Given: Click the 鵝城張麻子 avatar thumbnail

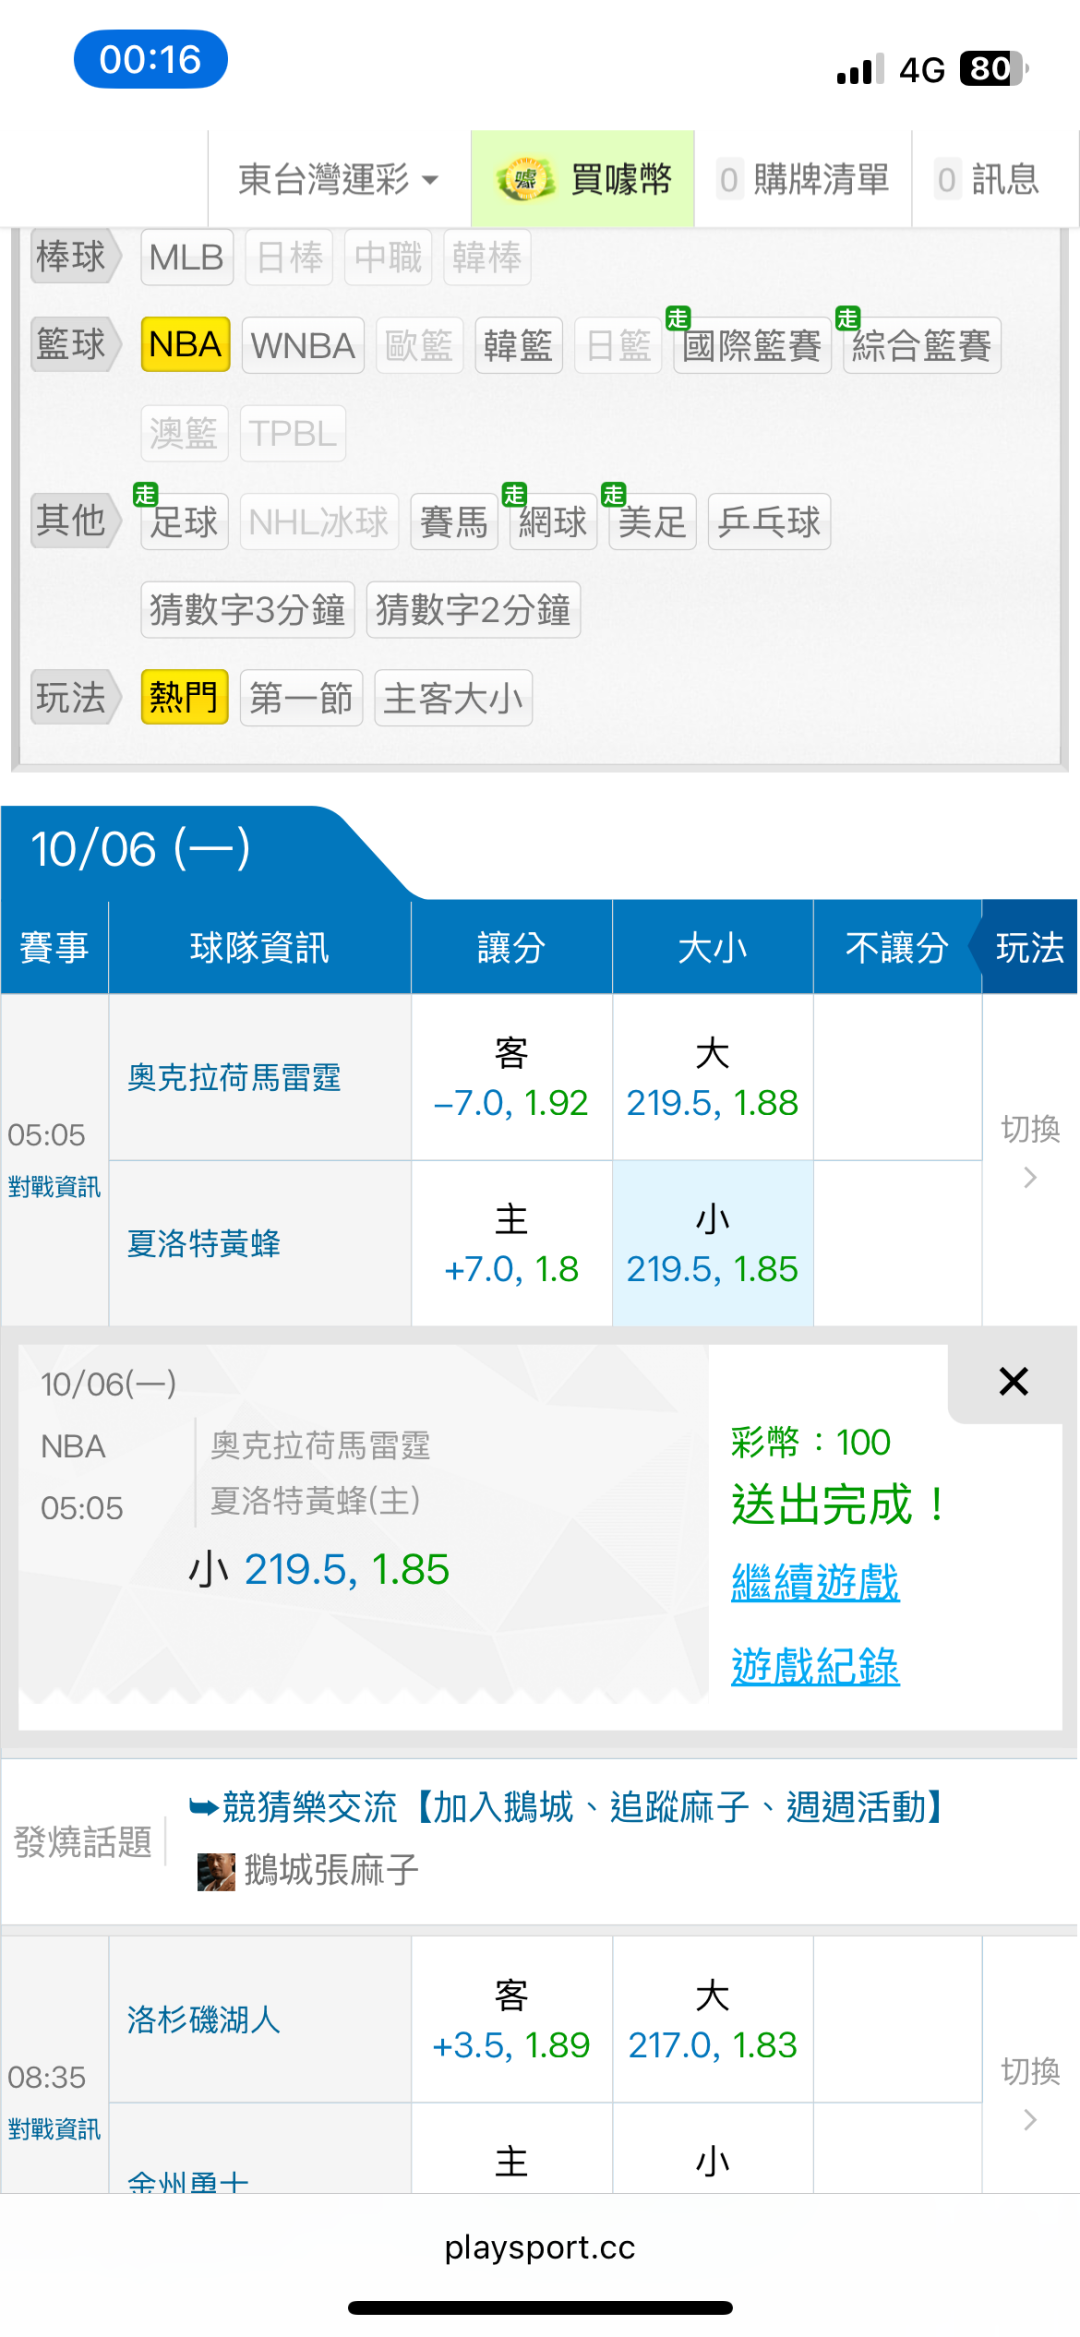Looking at the screenshot, I should (x=216, y=1871).
